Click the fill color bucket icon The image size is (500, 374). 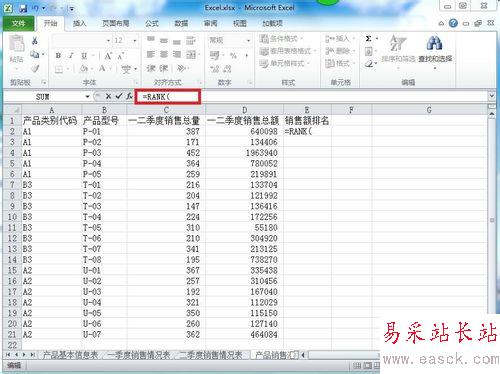click(83, 69)
